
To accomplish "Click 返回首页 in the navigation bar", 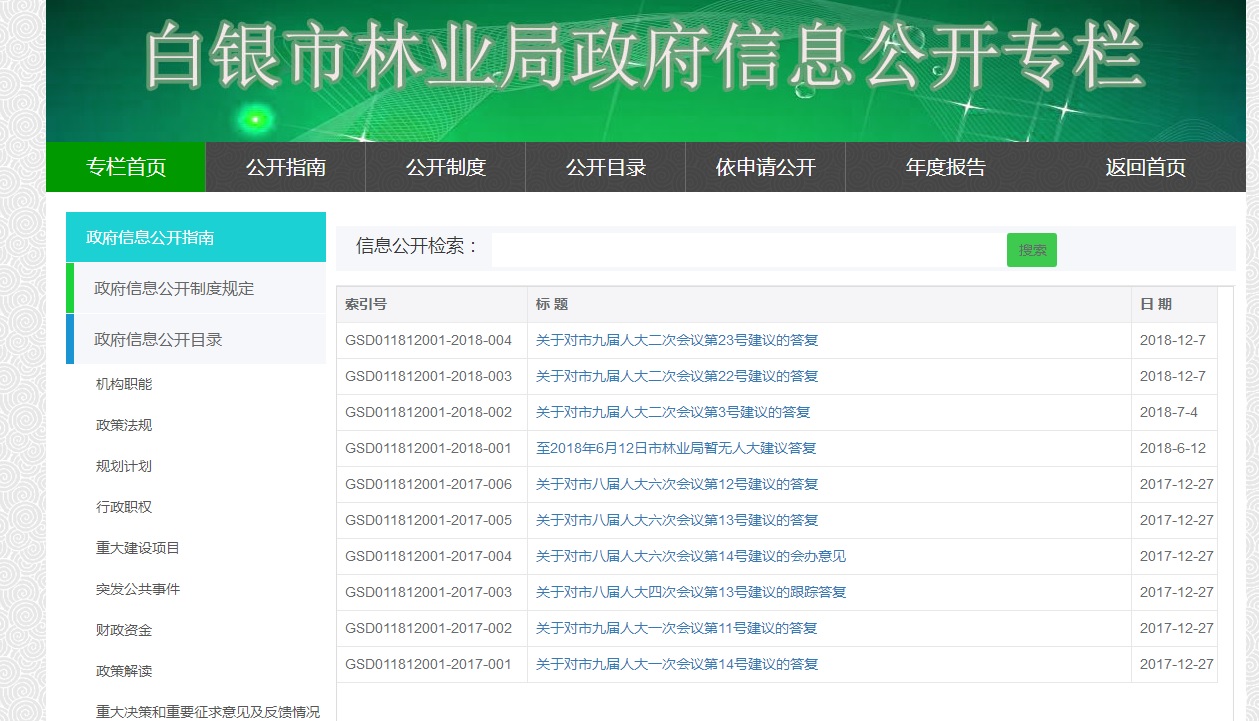I will tap(1146, 167).
